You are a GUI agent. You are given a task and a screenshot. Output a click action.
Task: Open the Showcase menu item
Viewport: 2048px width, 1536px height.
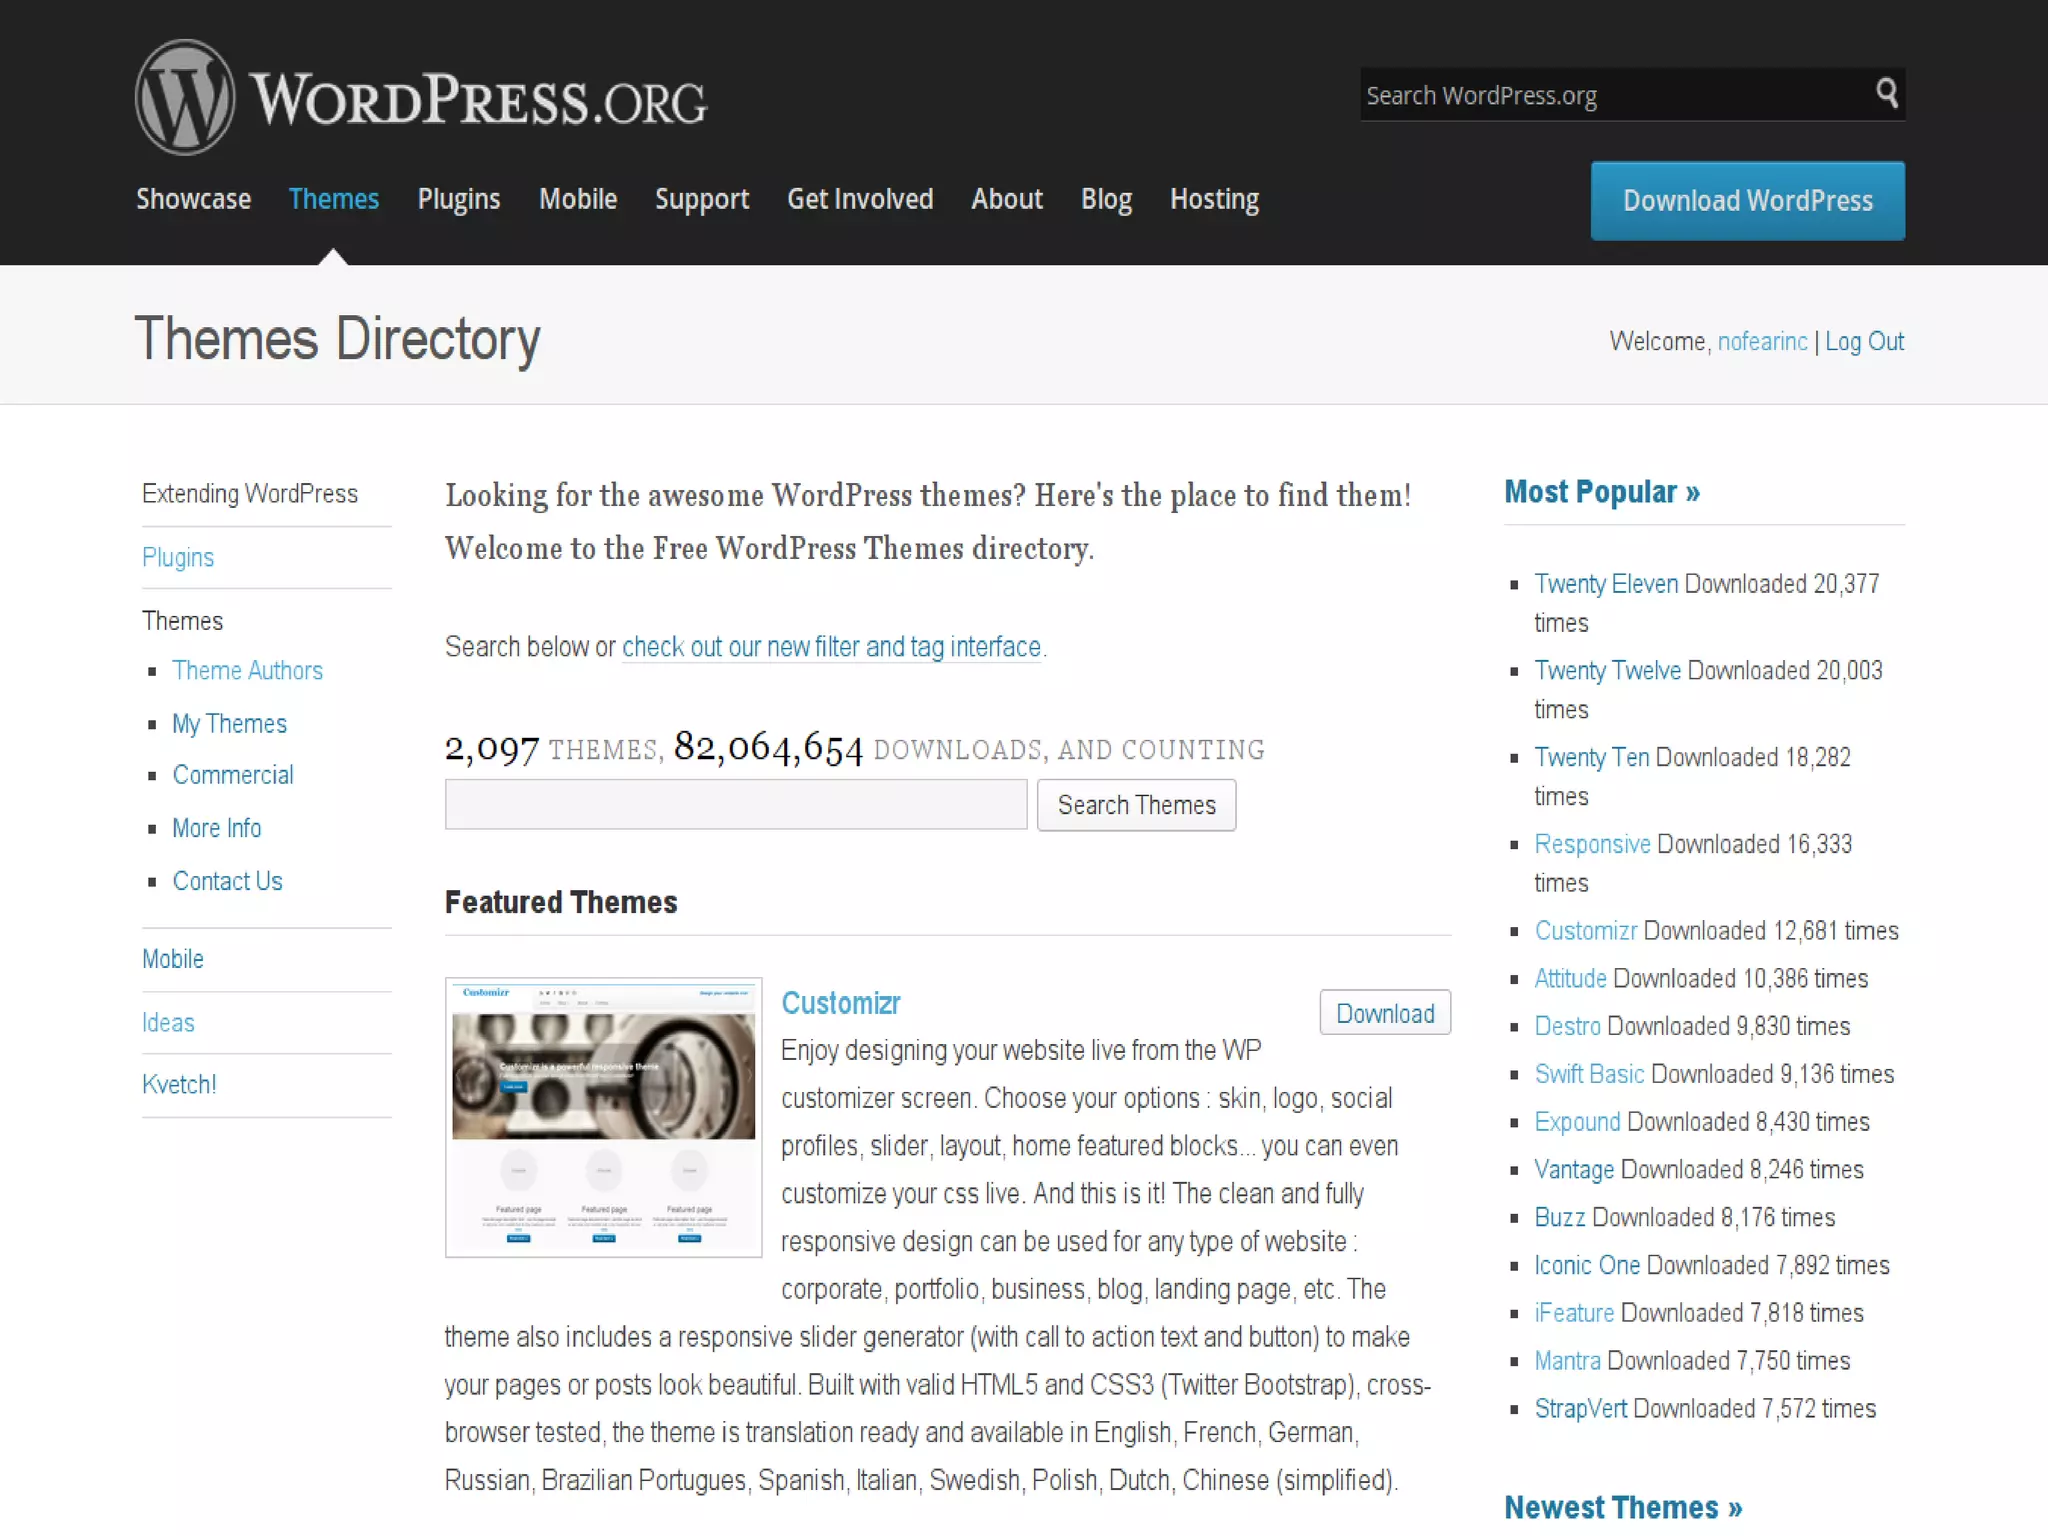click(x=193, y=199)
